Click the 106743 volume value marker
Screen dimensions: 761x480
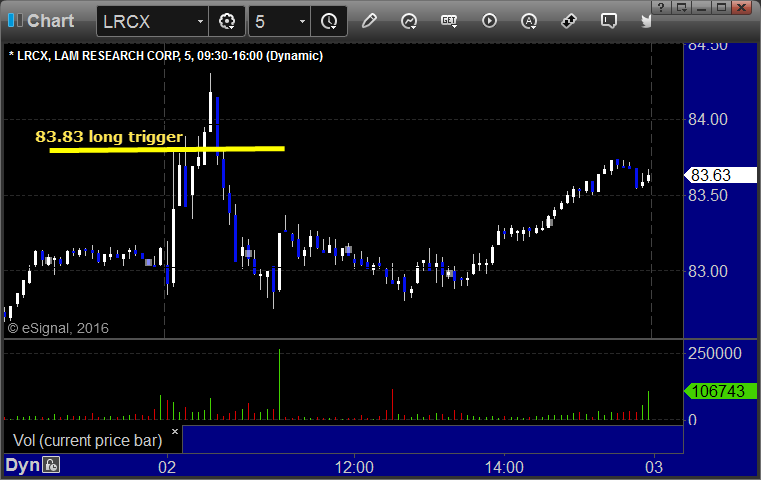click(720, 391)
